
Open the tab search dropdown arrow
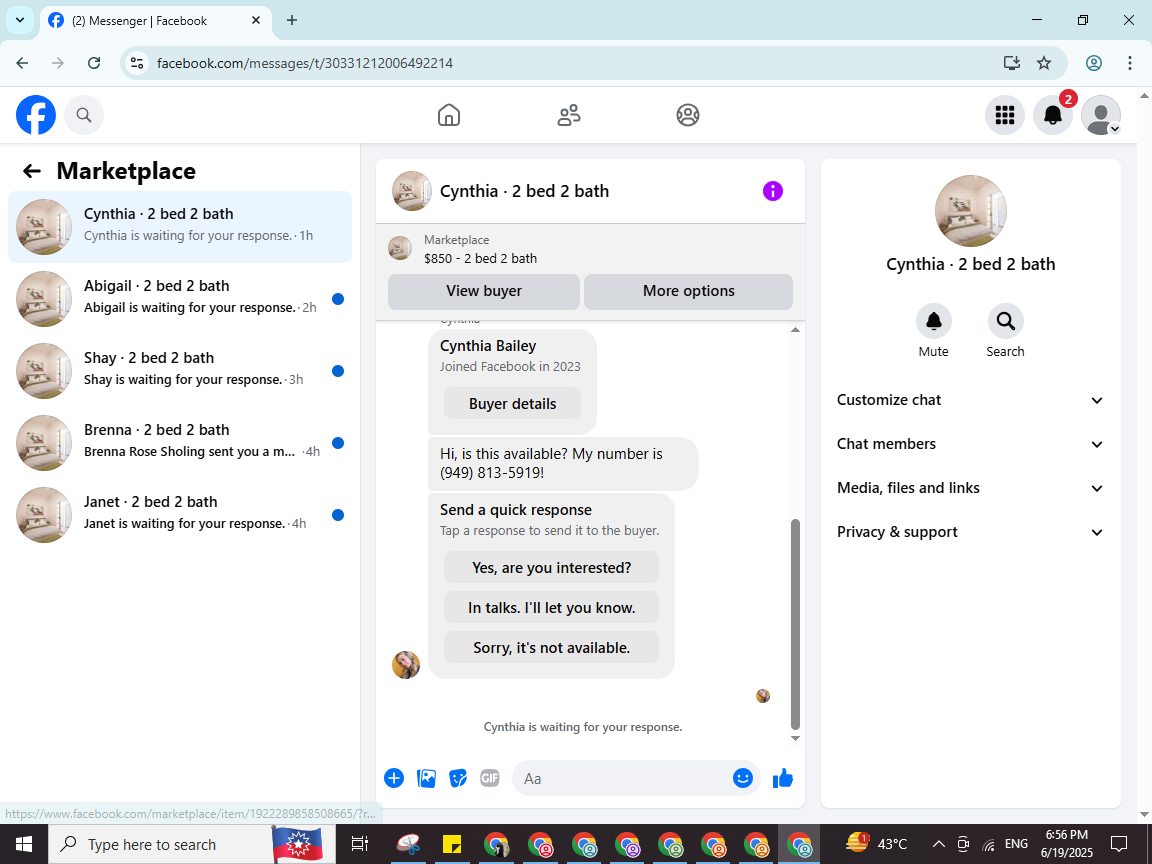point(20,21)
